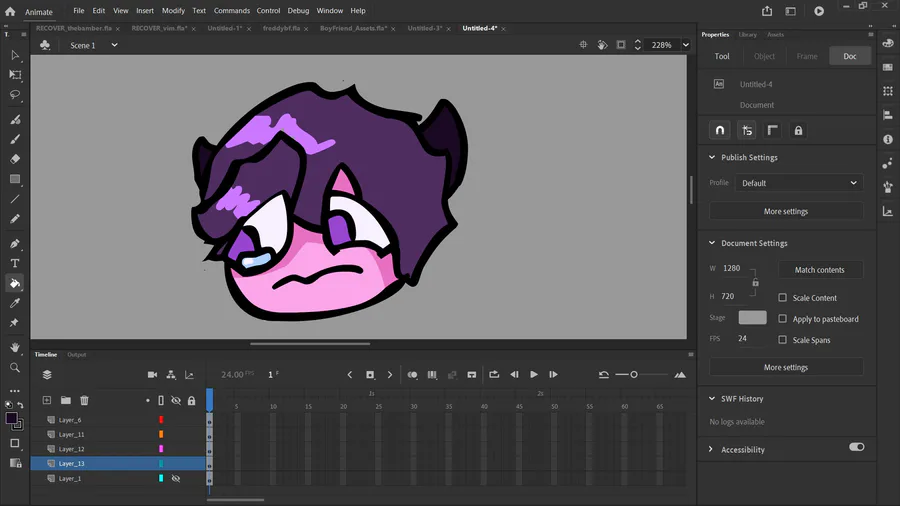The width and height of the screenshot is (900, 506).
Task: Select the Line tool
Action: 15,199
